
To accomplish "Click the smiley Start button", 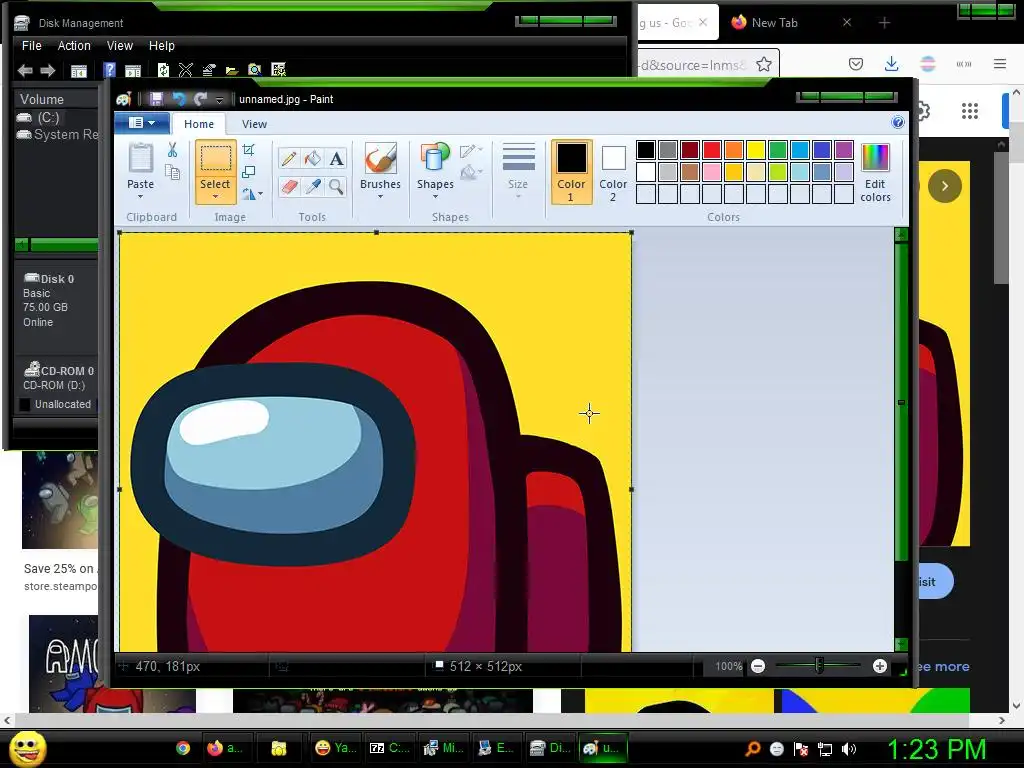I will click(28, 749).
